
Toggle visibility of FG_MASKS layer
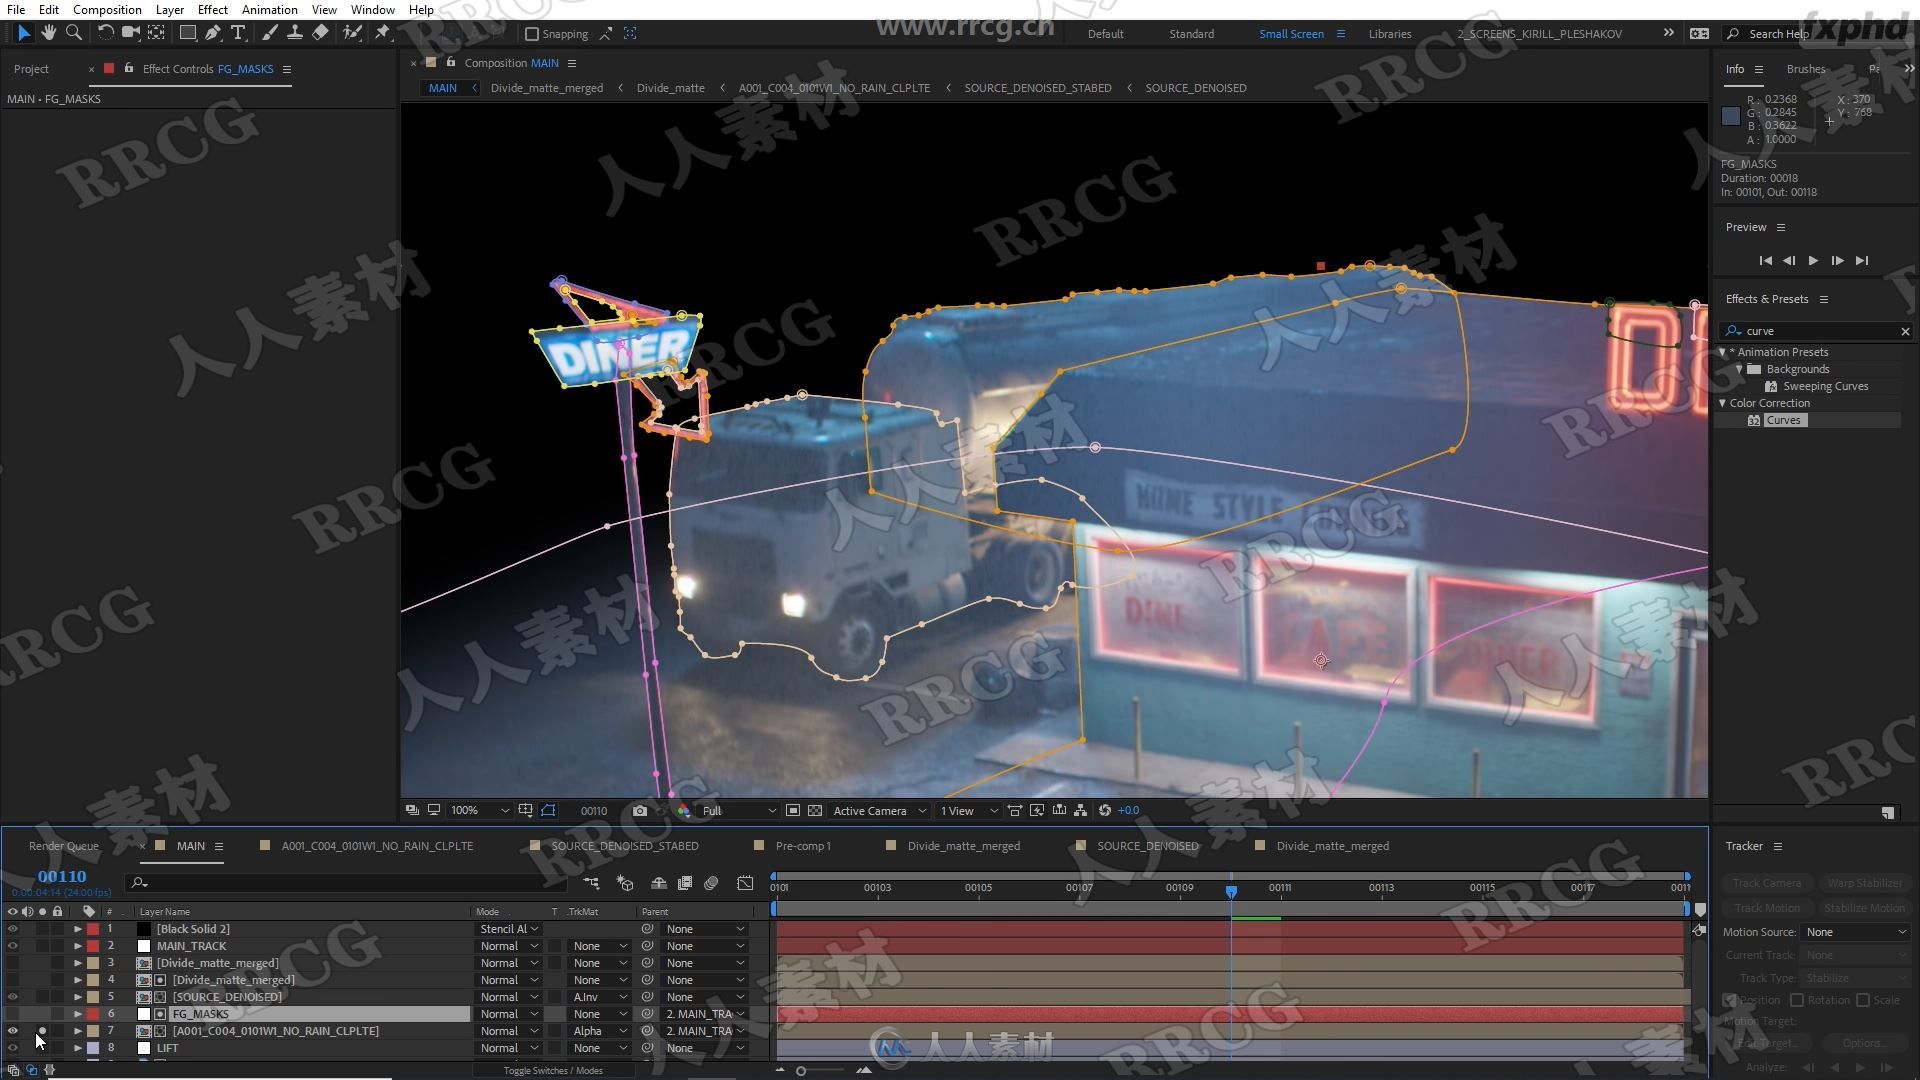click(11, 1013)
